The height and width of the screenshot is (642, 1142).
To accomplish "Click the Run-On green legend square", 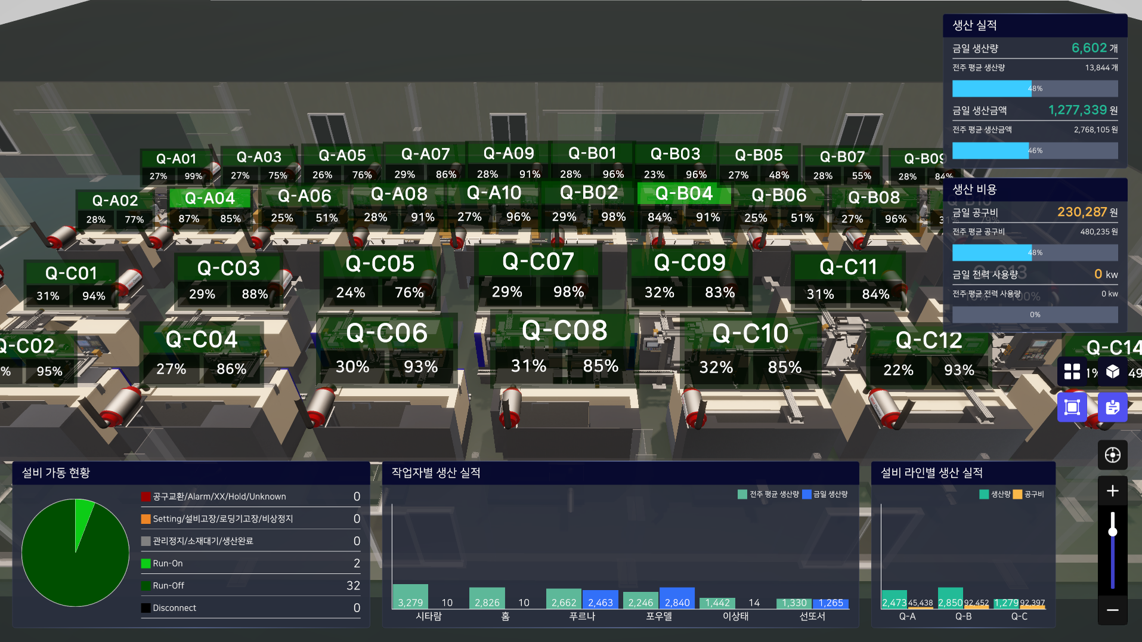I will (146, 564).
